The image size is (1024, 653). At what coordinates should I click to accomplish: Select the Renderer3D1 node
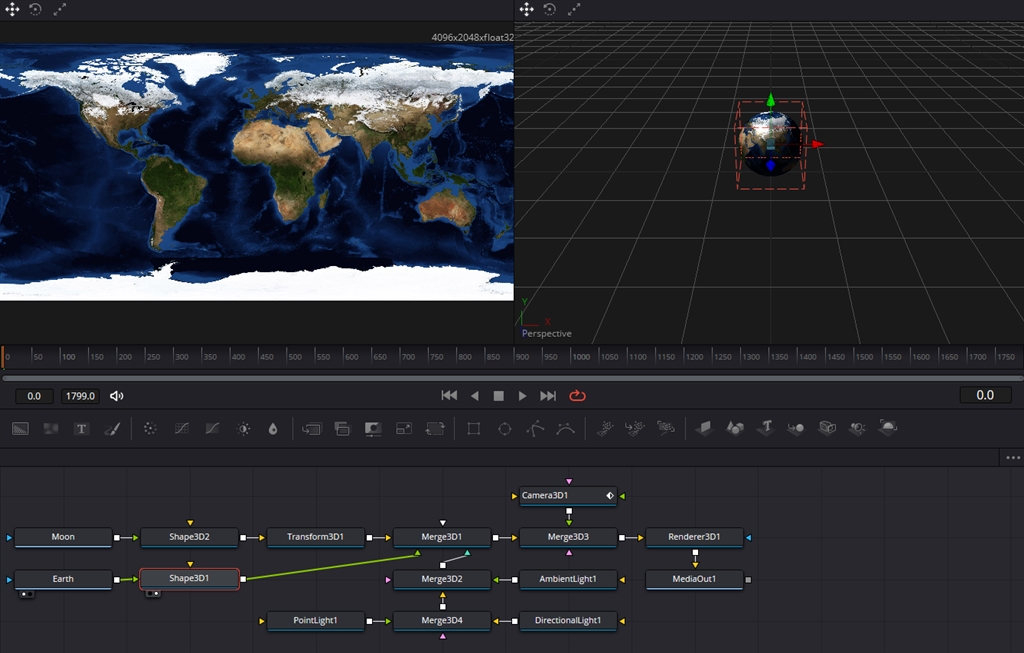pos(694,537)
